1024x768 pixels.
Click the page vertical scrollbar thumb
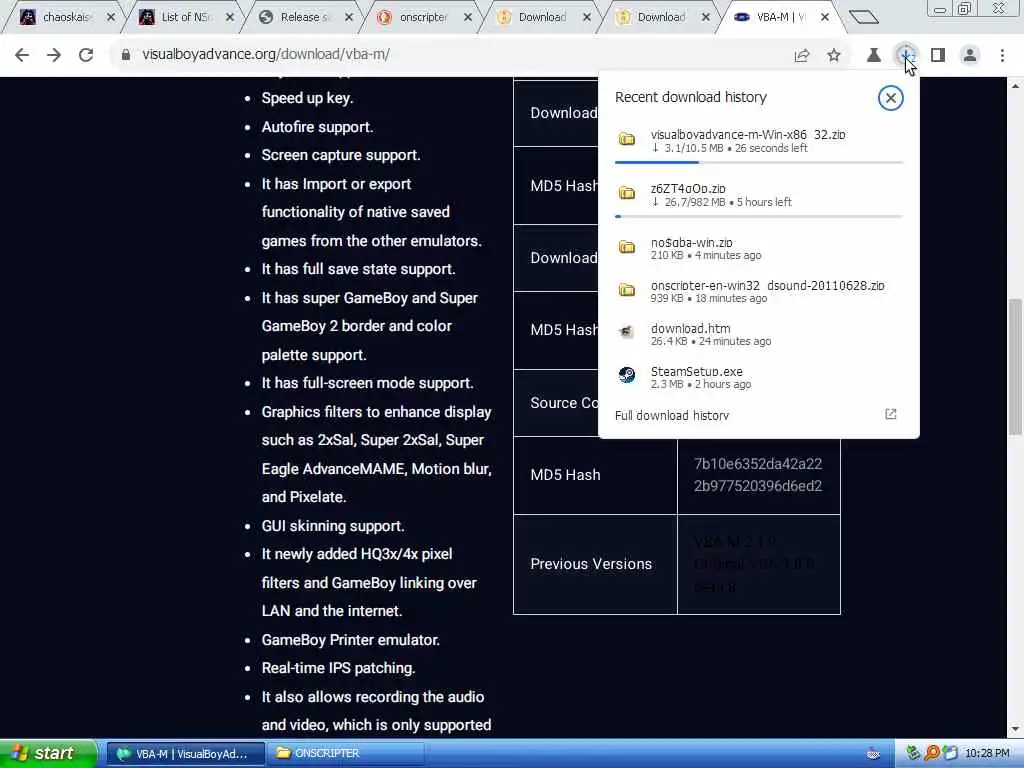coord(1016,367)
